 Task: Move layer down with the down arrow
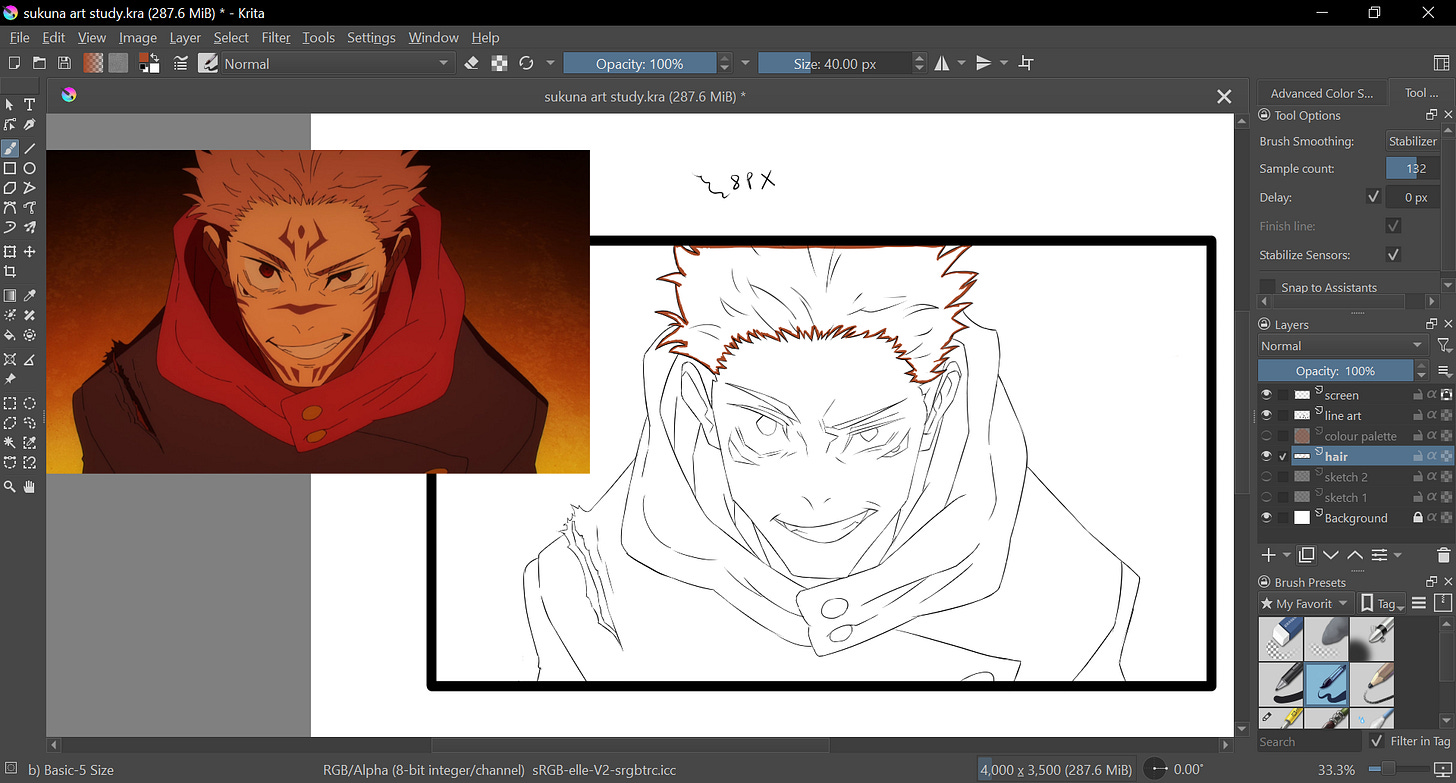[1331, 555]
